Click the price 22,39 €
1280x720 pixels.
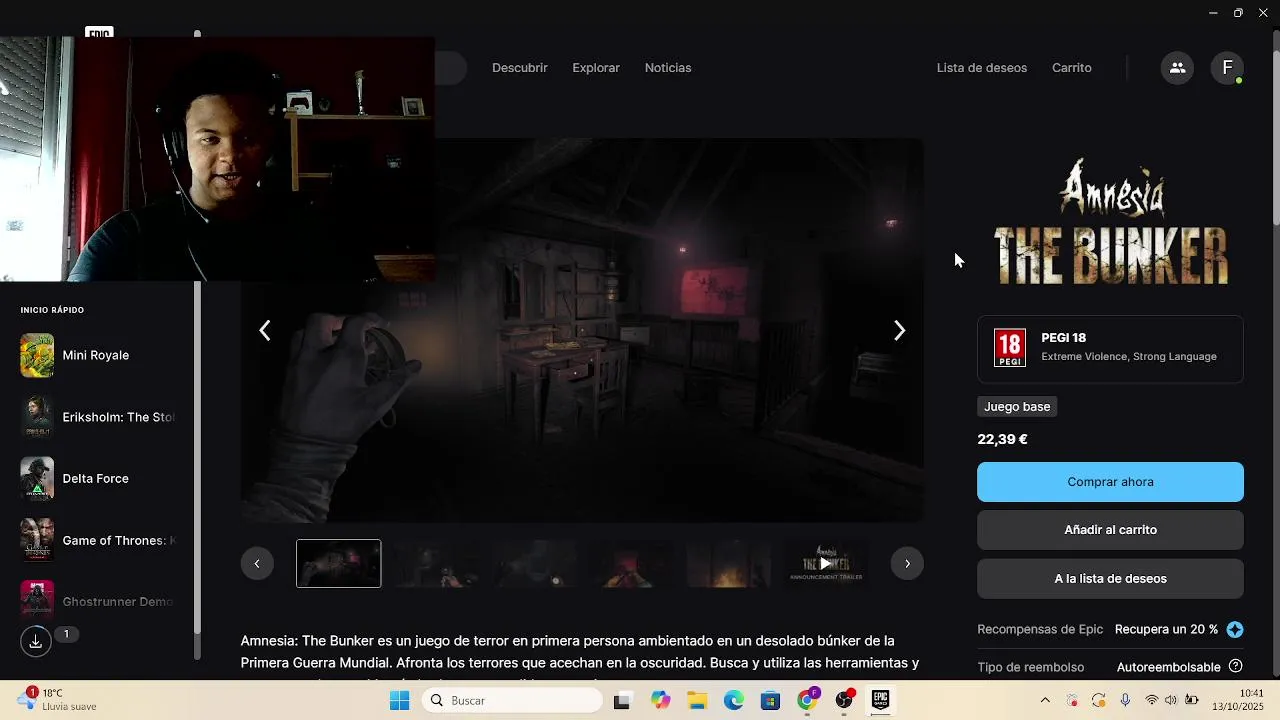click(x=1002, y=439)
